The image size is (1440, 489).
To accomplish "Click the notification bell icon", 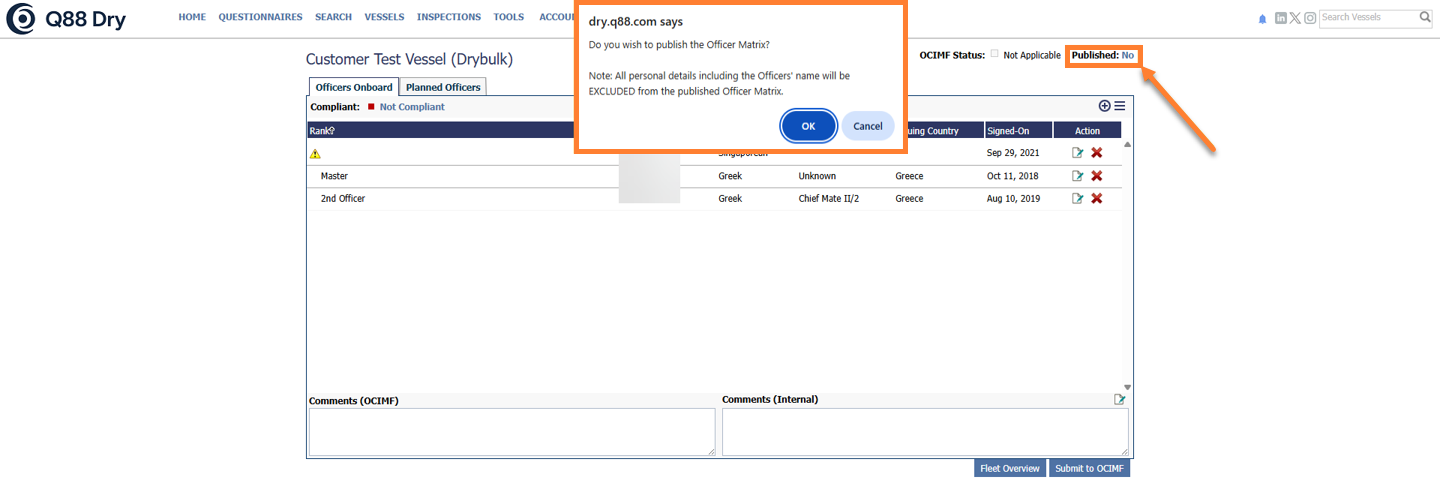I will 1262,18.
